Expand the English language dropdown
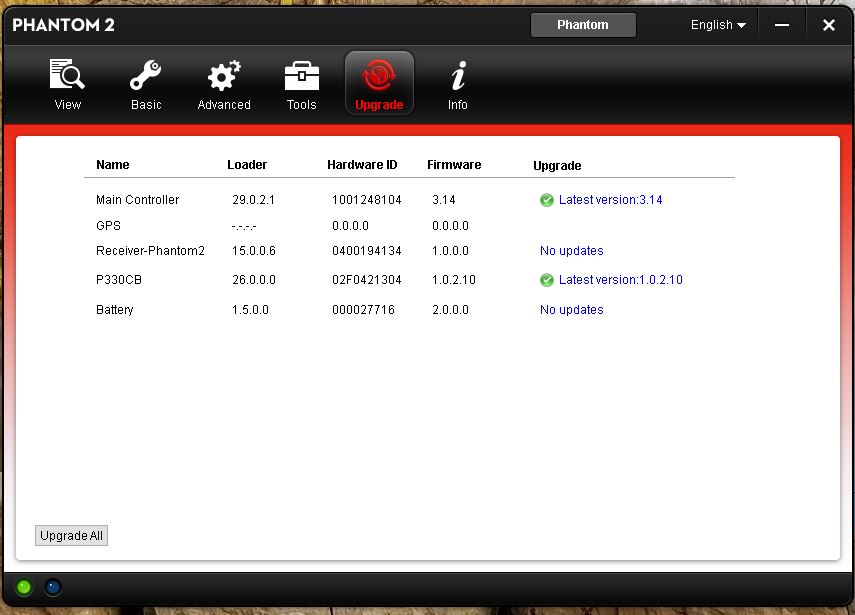 pyautogui.click(x=718, y=25)
